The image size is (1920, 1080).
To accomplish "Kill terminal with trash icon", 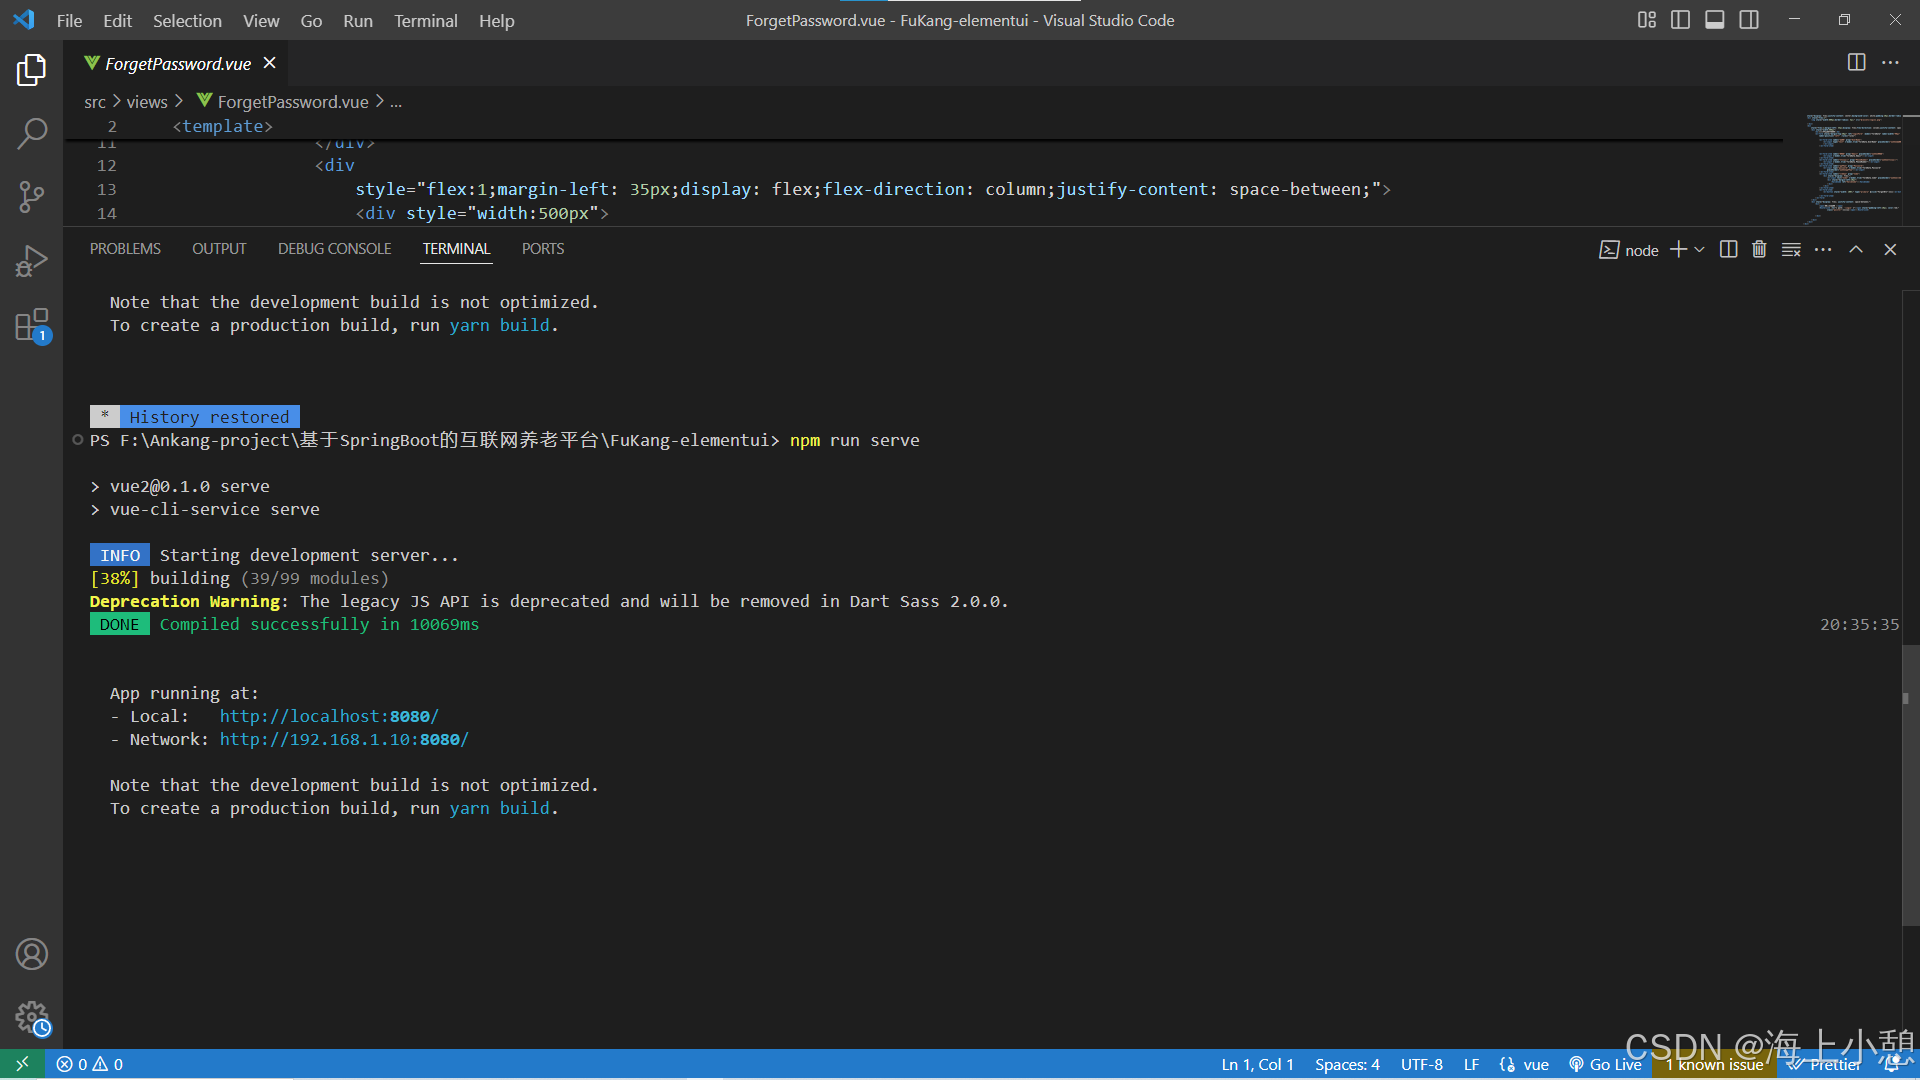I will coord(1759,249).
